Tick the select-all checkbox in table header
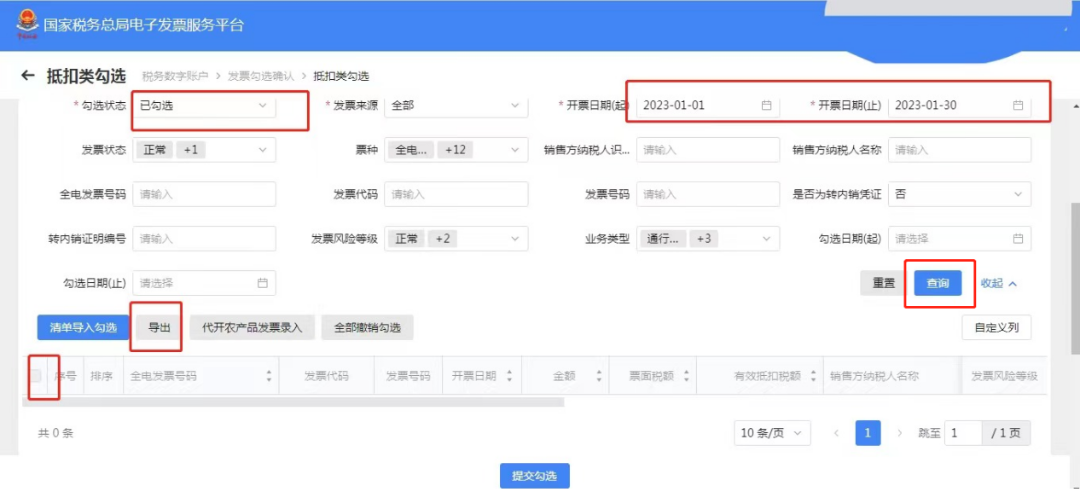 point(35,376)
